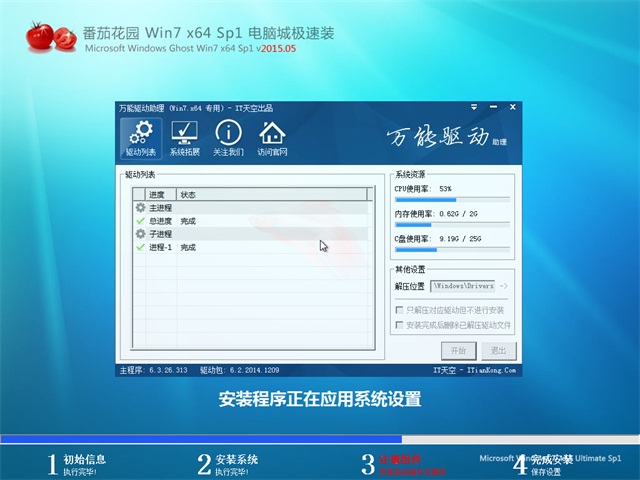Image resolution: width=640 pixels, height=480 pixels.
Task: Close the 万能驱动助理 window
Action: 513,107
